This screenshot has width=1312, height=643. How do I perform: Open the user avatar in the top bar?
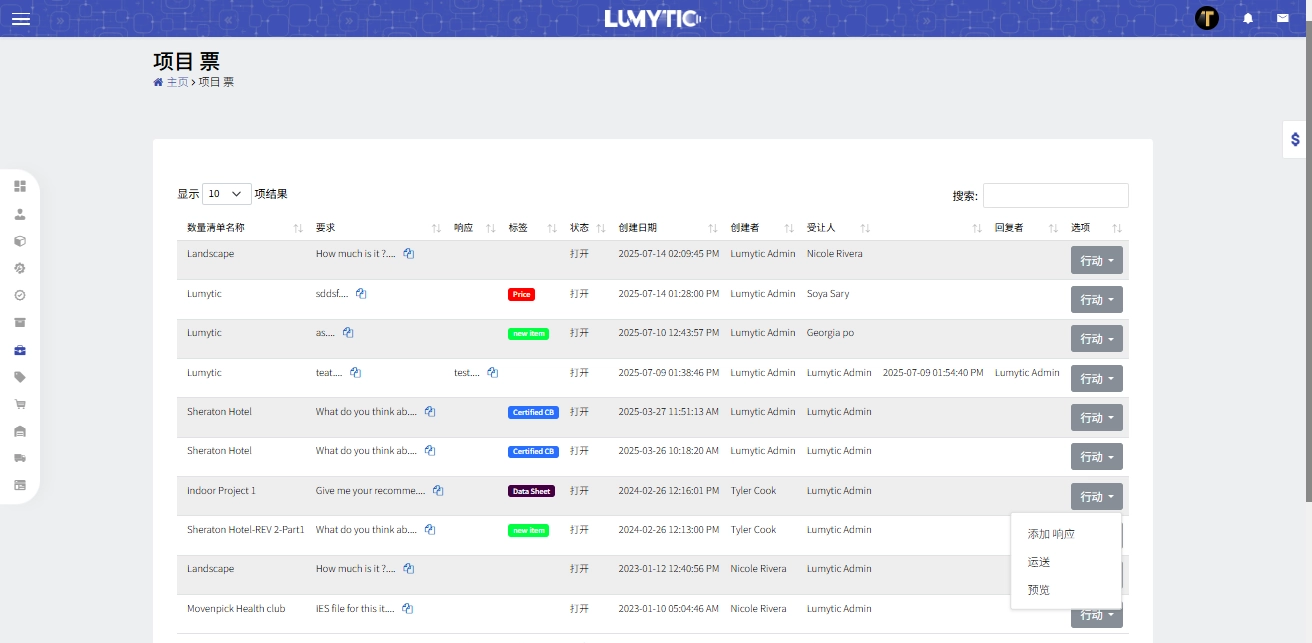coord(1207,18)
